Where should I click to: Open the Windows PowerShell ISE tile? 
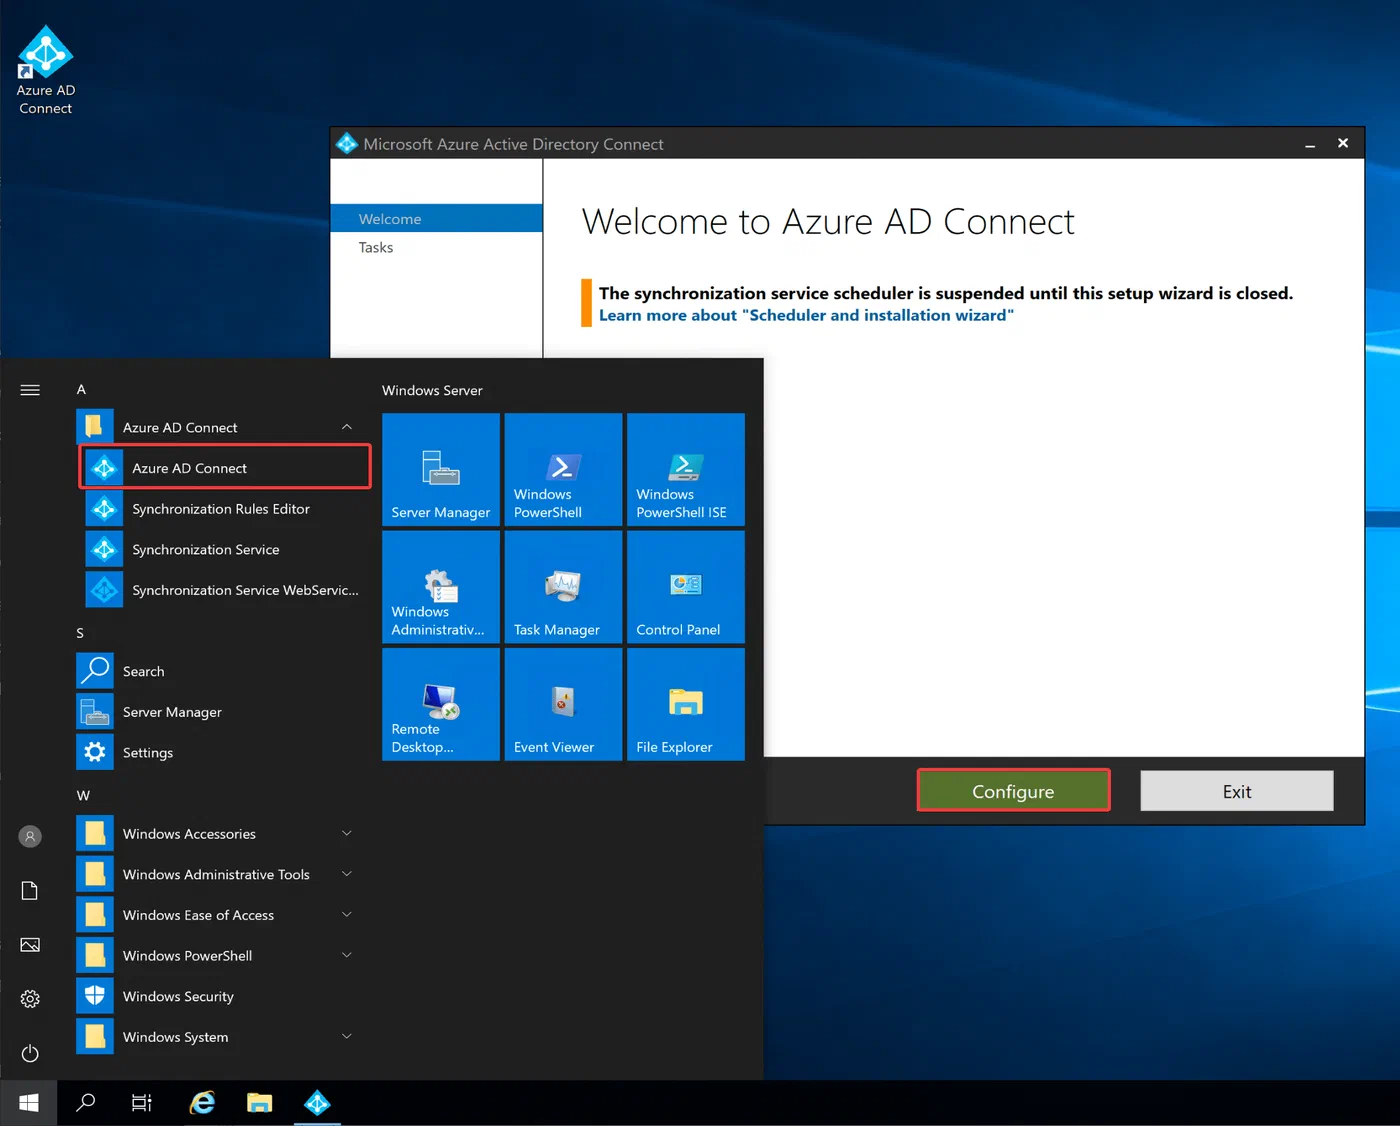click(686, 469)
